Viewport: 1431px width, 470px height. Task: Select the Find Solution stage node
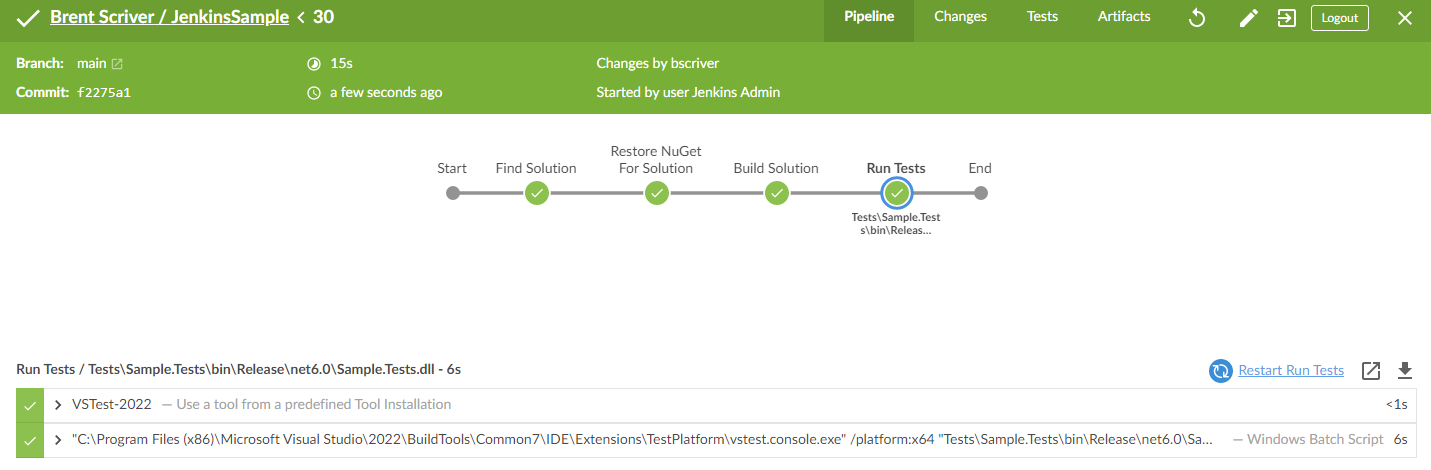pyautogui.click(x=537, y=193)
